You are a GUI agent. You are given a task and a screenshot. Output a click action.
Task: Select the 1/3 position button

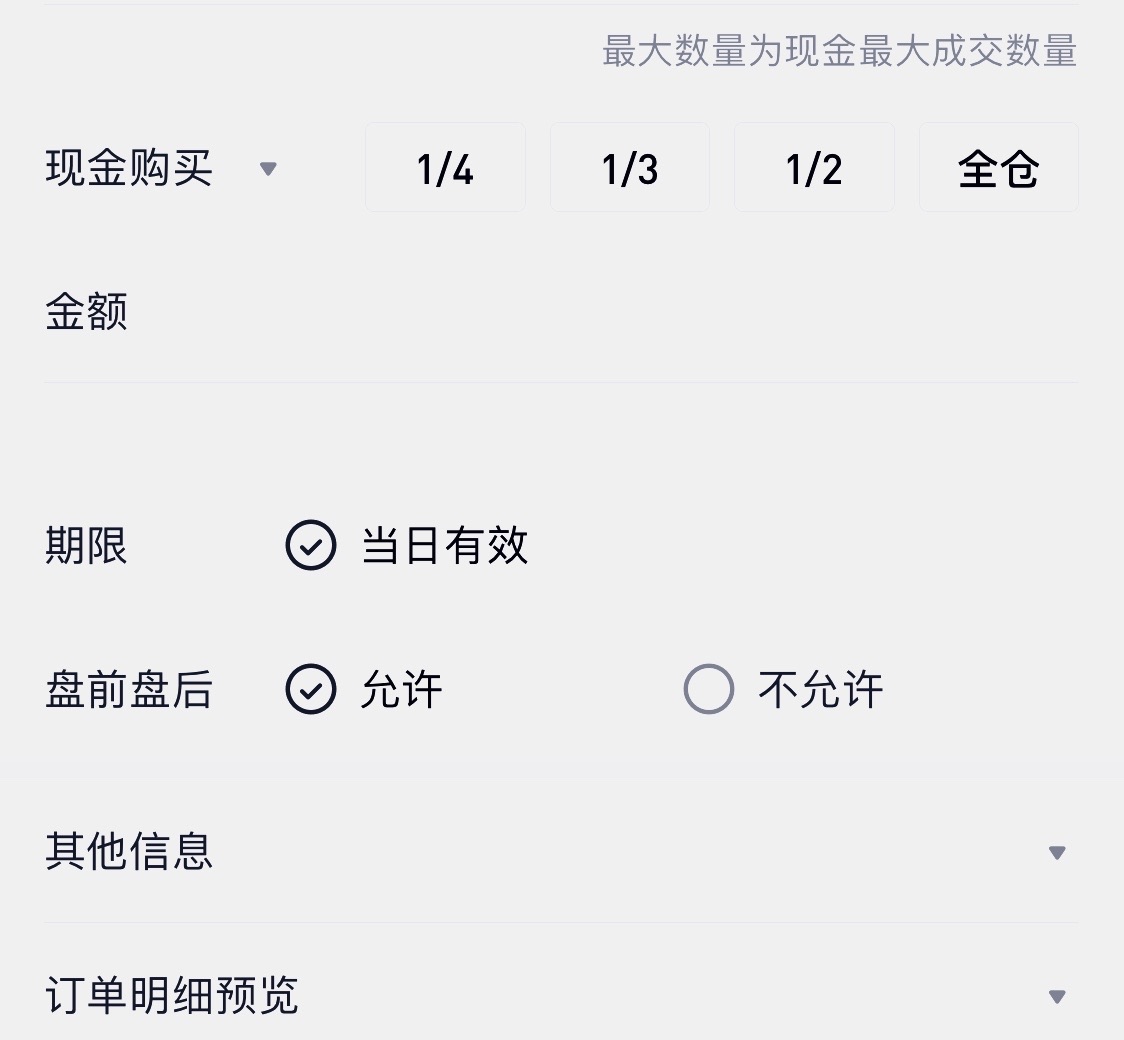point(630,168)
